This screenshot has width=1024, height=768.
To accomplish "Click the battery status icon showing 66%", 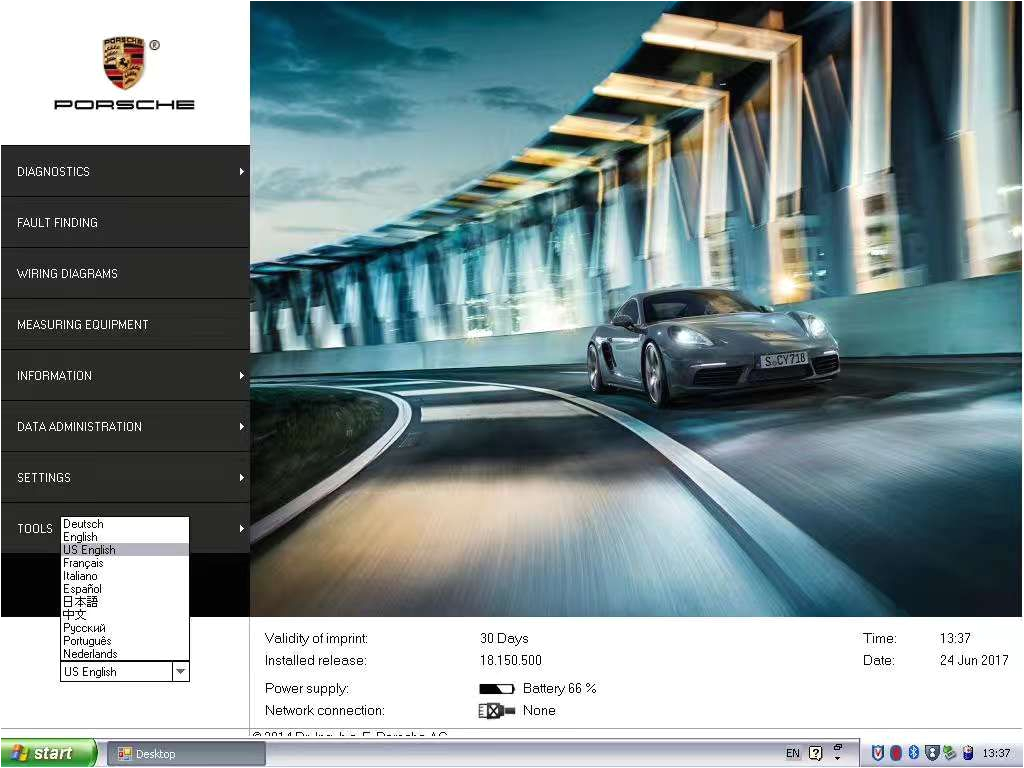I will 497,688.
